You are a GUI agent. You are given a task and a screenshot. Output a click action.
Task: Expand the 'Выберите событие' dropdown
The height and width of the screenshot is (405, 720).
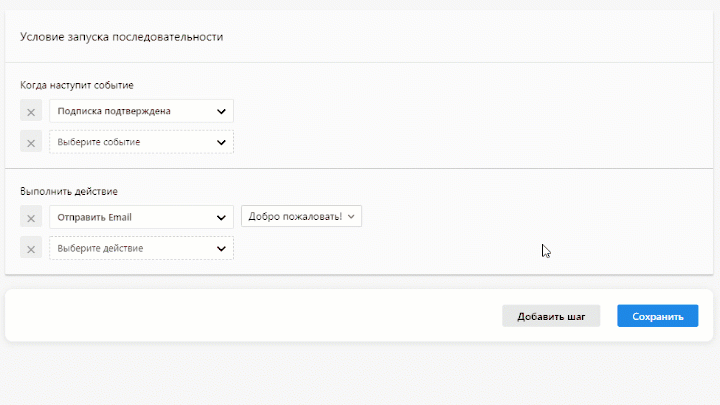click(x=141, y=142)
